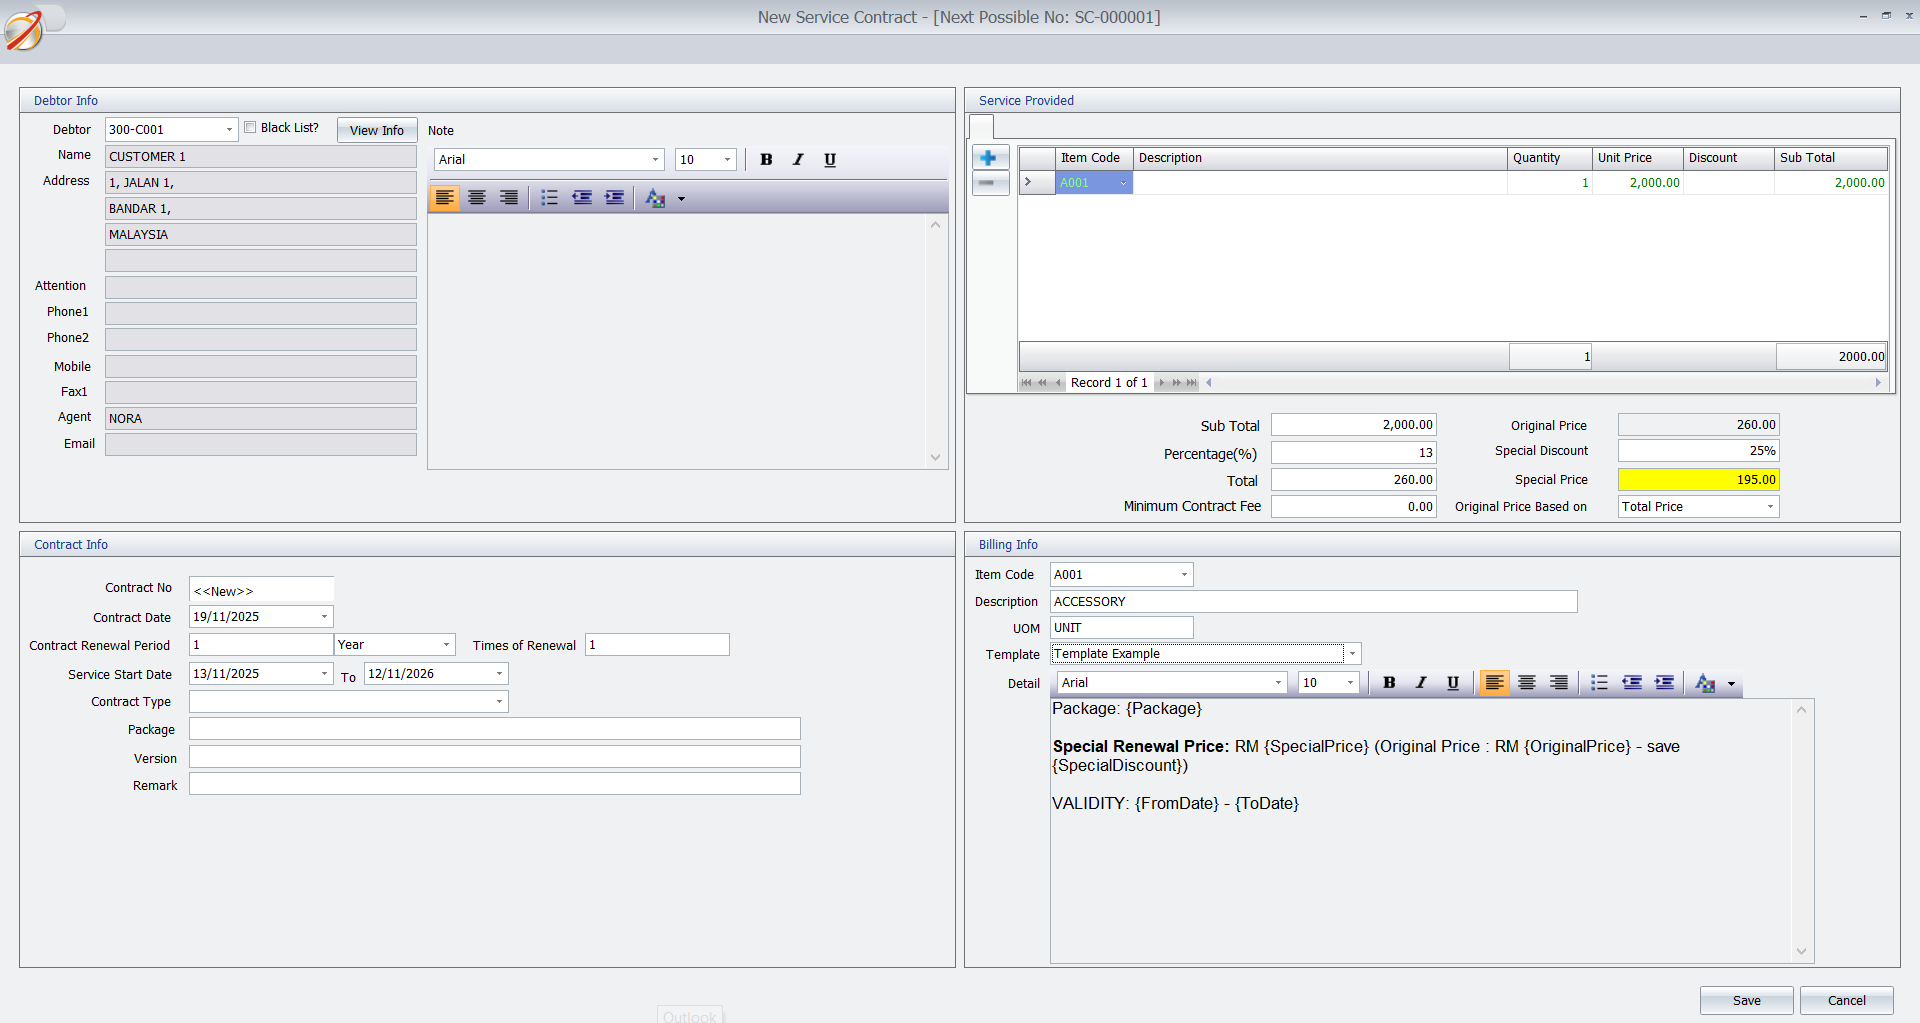Screen dimensions: 1920x1023
Task: Toggle bulleted list in the Note editor
Action: click(549, 197)
